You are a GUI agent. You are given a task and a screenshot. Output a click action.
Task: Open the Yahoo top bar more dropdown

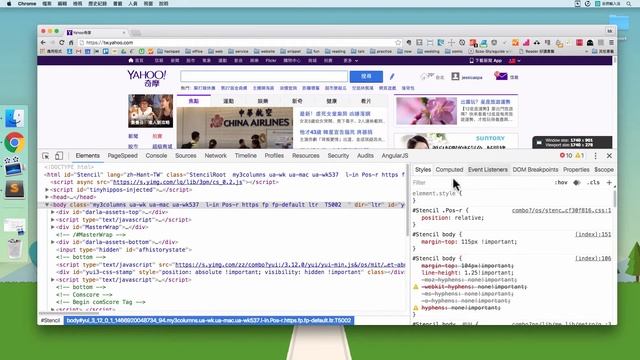click(x=351, y=60)
